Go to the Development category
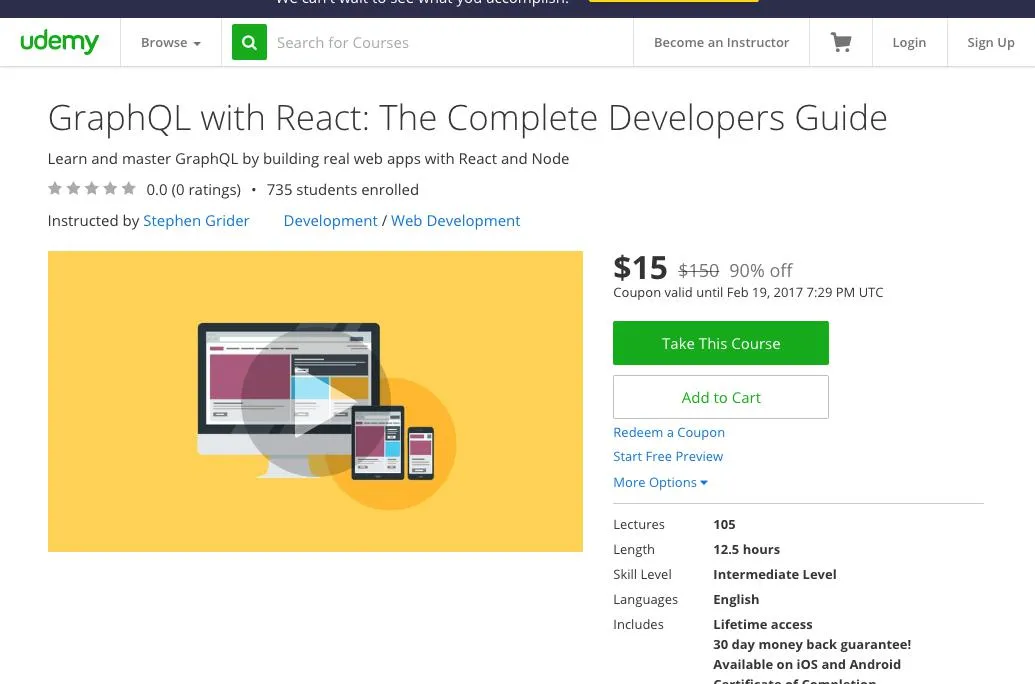The image size is (1035, 684). tap(330, 220)
